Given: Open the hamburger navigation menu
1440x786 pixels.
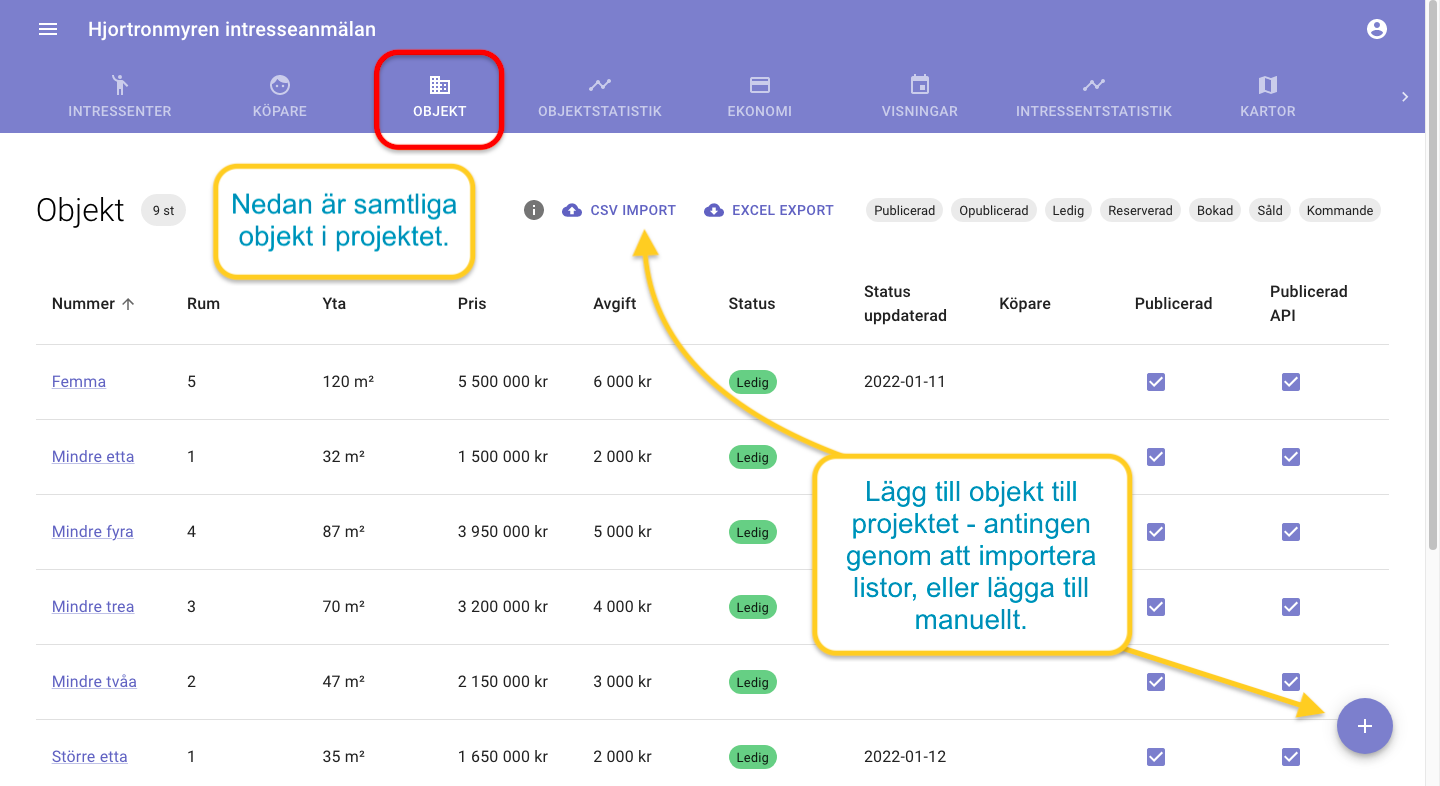Looking at the screenshot, I should [48, 30].
